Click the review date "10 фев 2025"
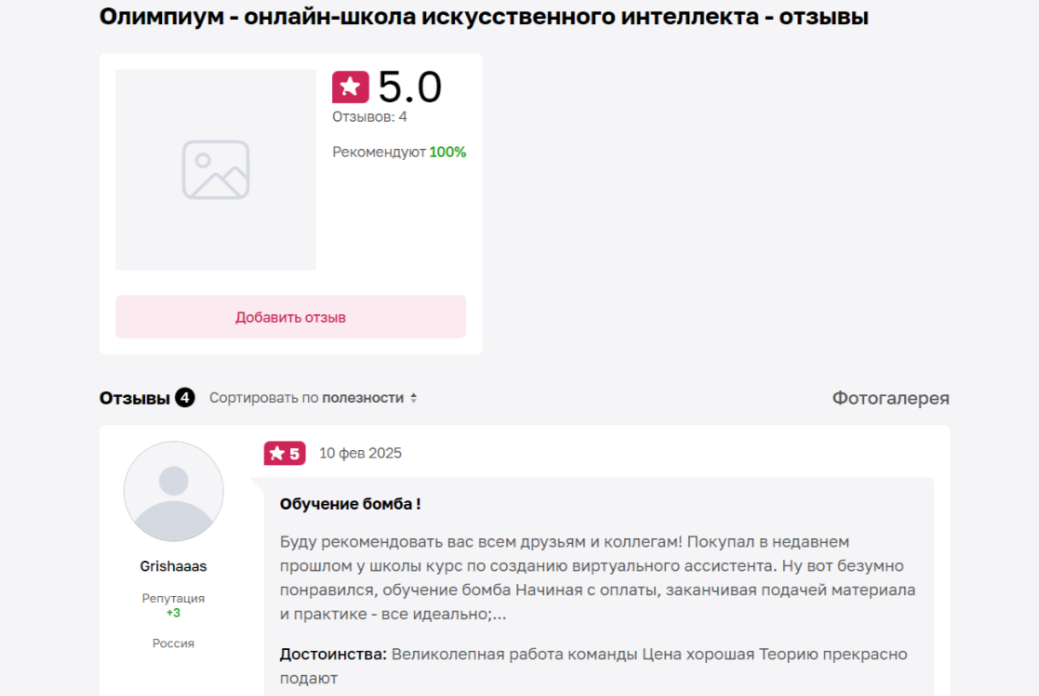 (360, 453)
